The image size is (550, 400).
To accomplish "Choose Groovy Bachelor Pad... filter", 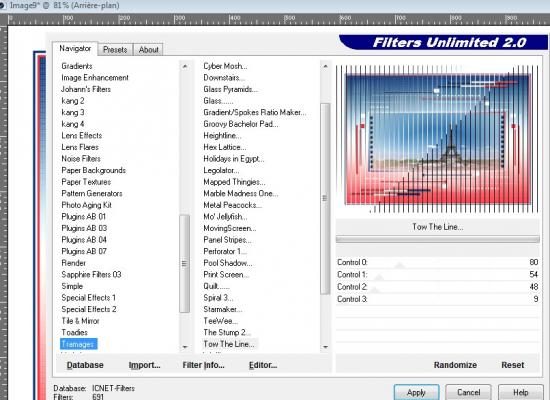I will 241,124.
